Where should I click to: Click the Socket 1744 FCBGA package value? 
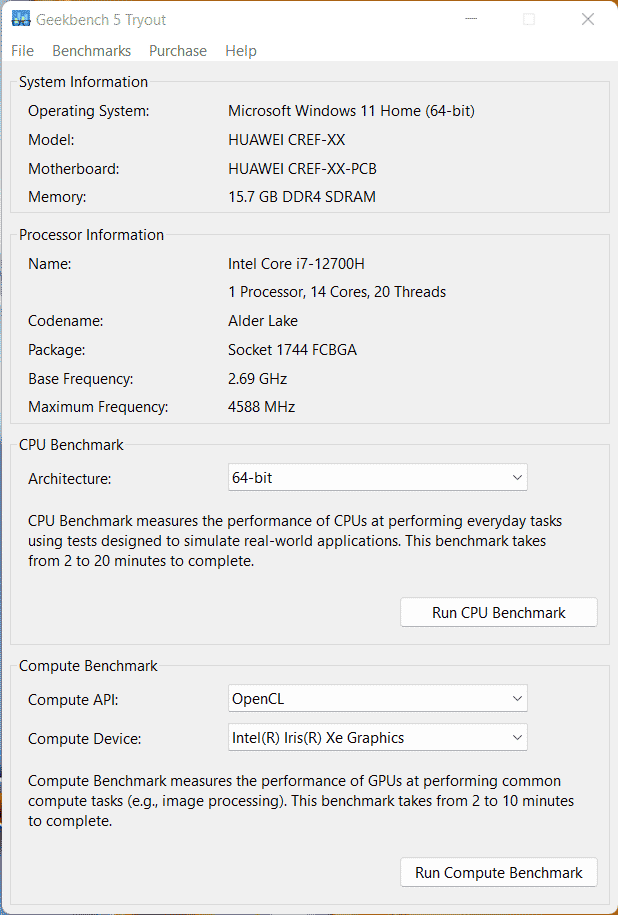point(292,350)
